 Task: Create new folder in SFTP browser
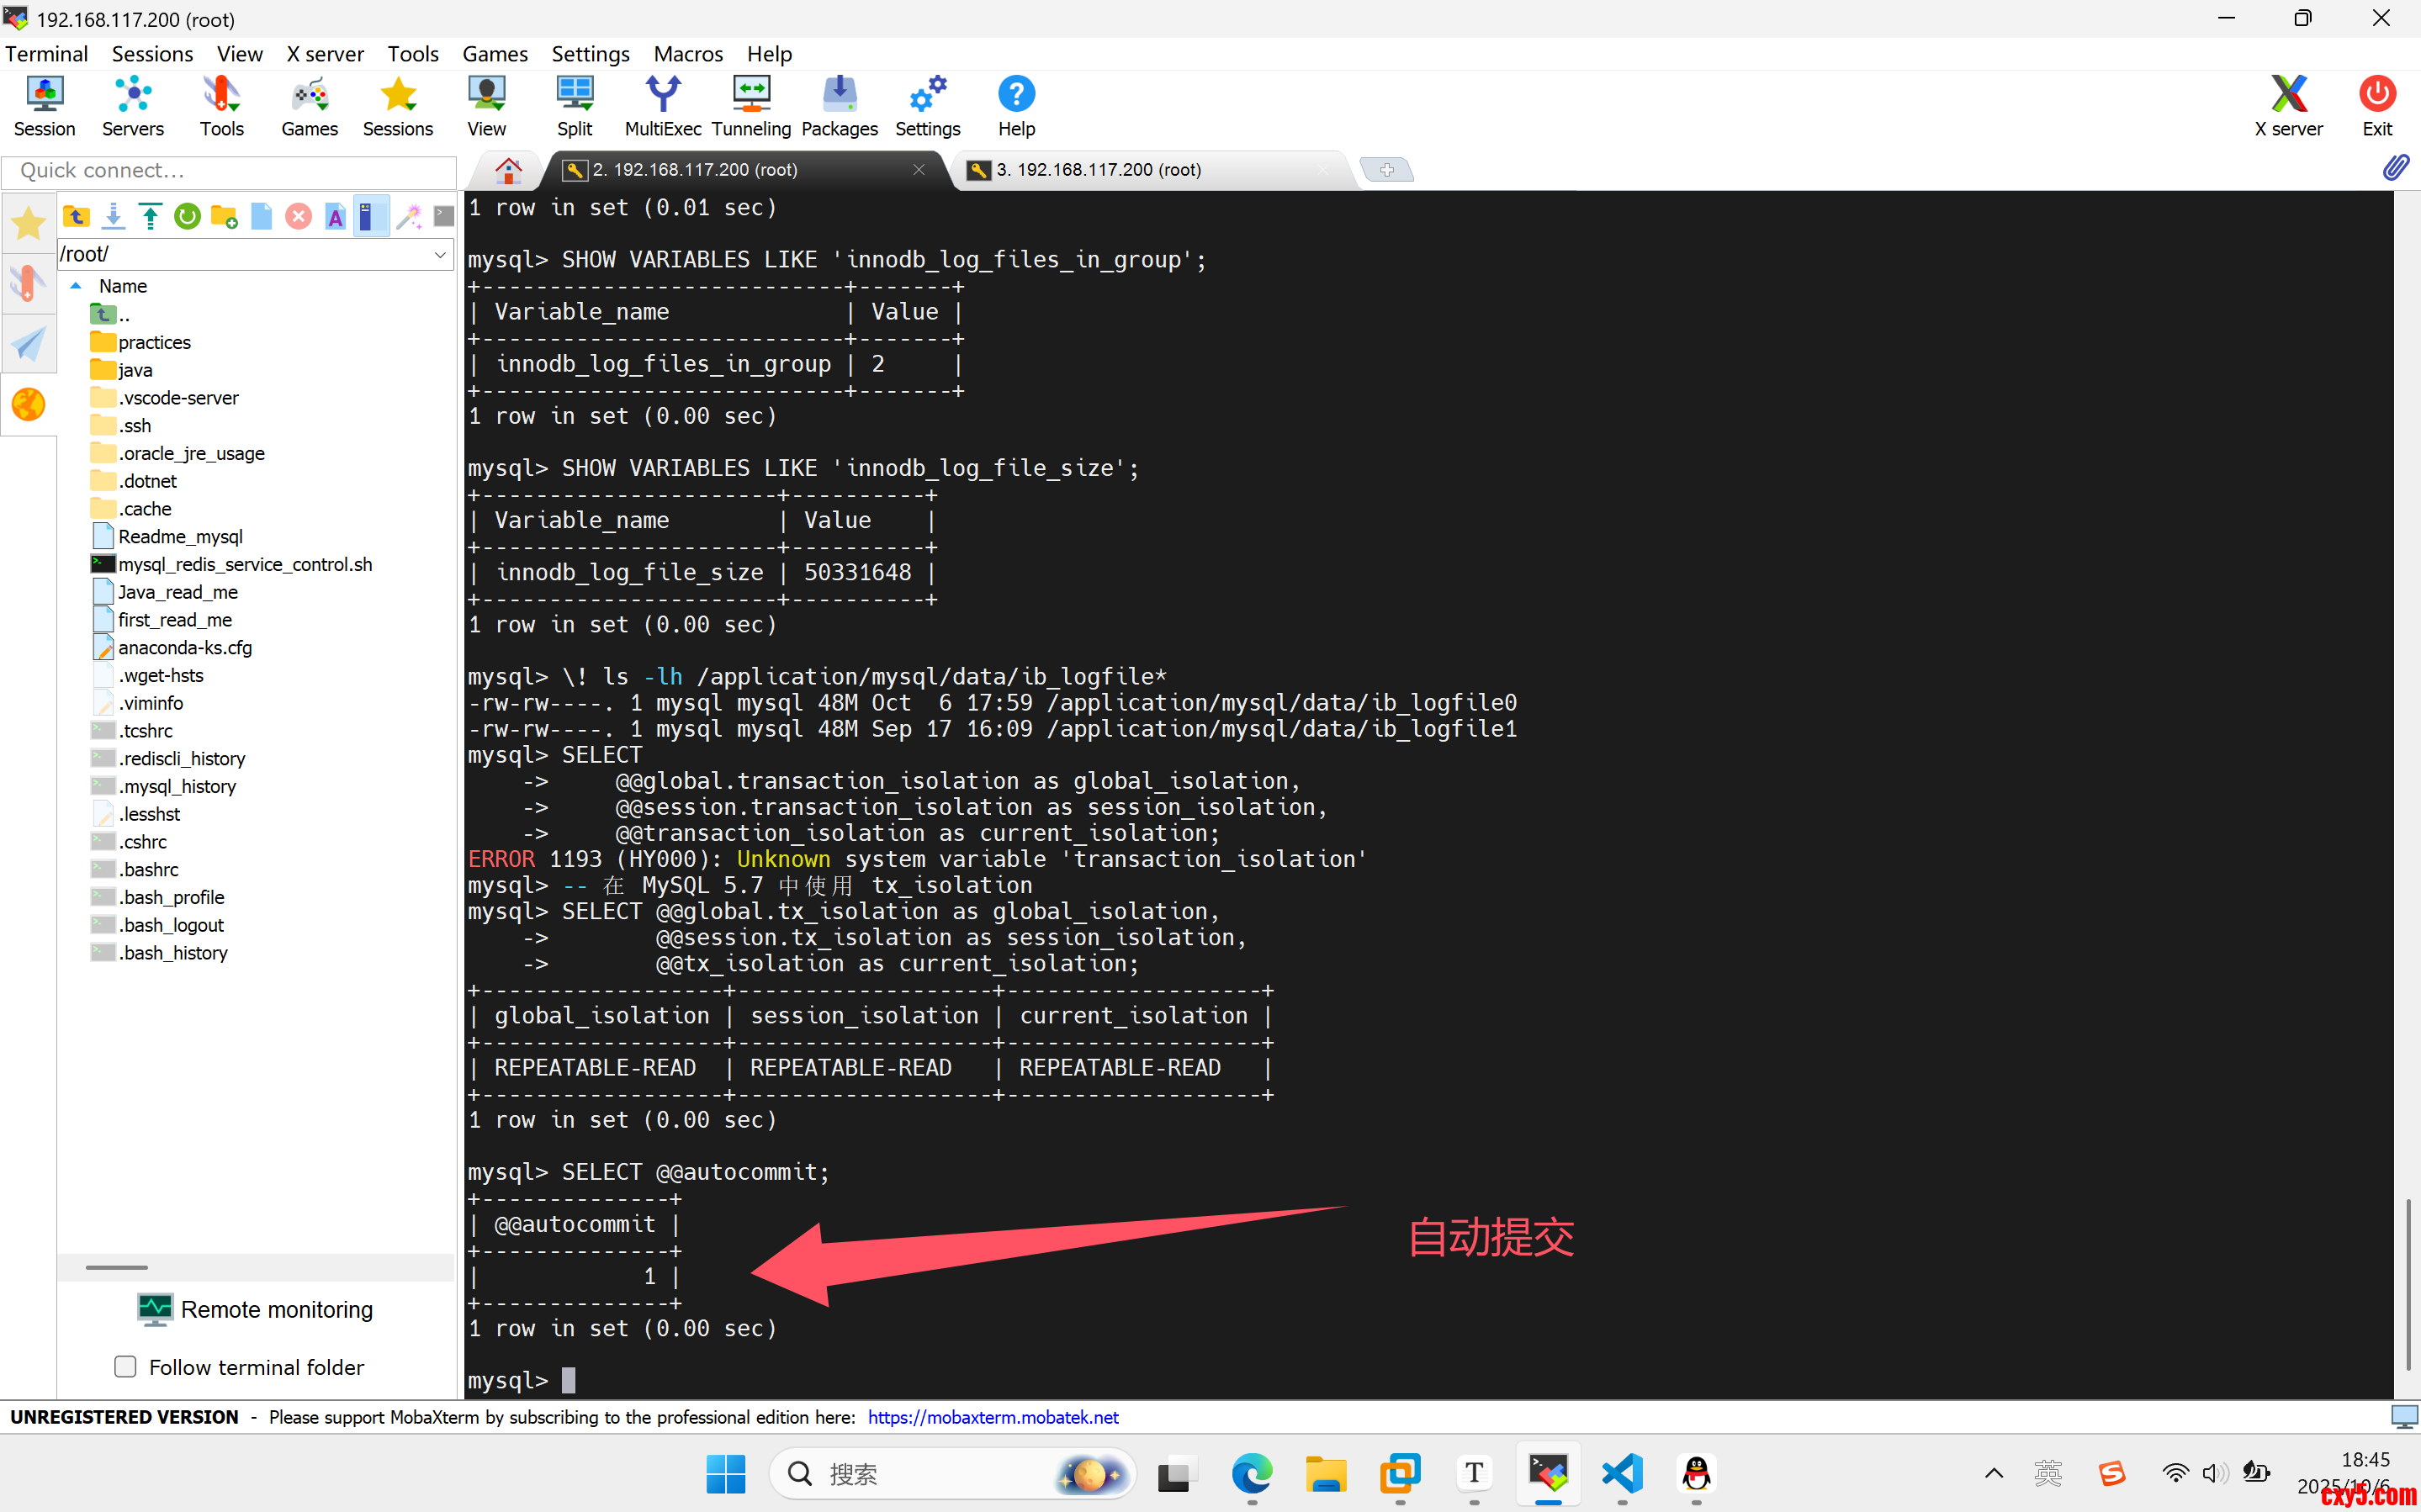pos(224,217)
